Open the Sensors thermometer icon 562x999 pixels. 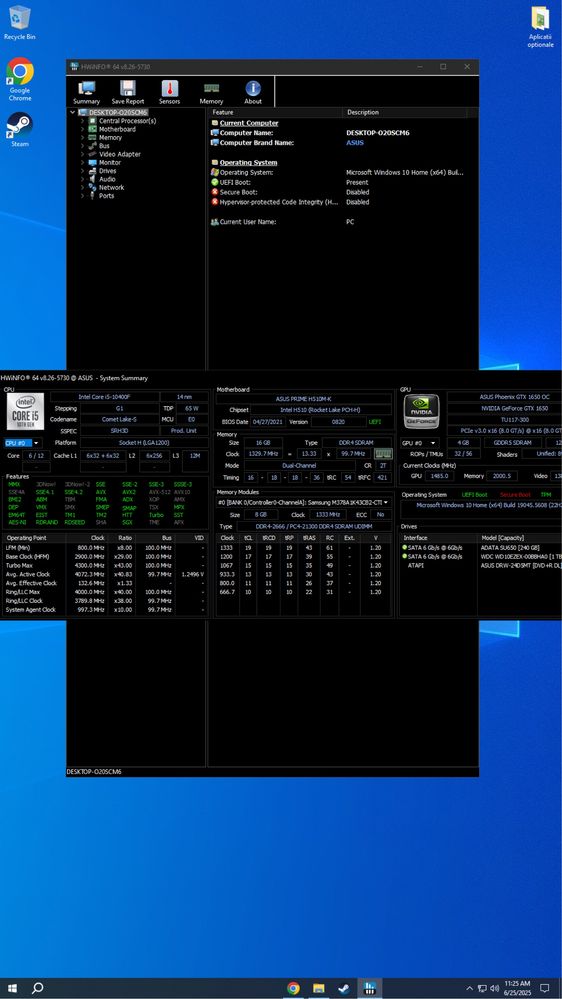pyautogui.click(x=169, y=92)
